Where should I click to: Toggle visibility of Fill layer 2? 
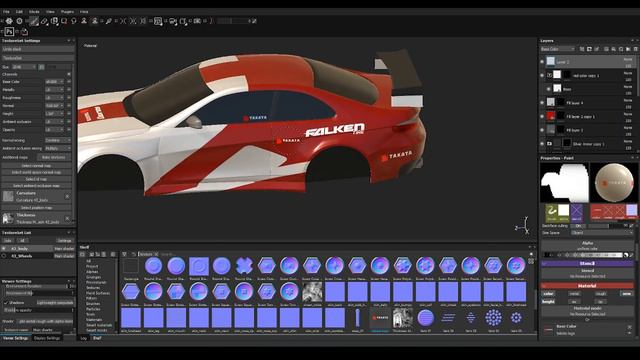(542, 130)
